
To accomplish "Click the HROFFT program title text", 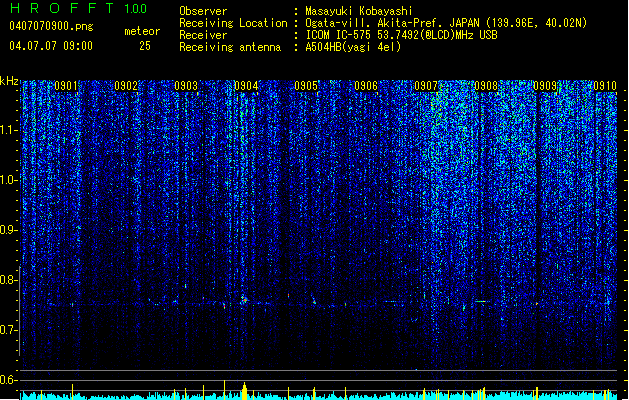I will coord(62,8).
